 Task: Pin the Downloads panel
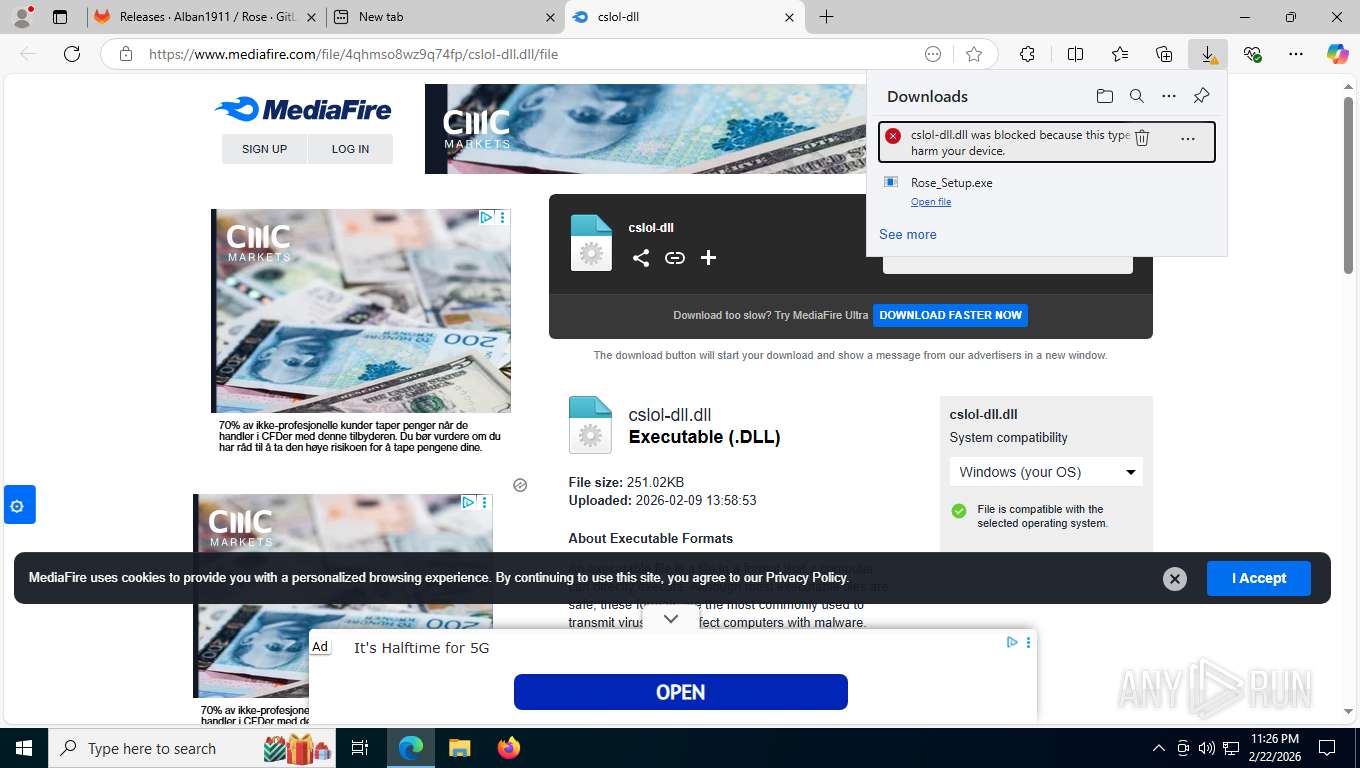click(1201, 96)
